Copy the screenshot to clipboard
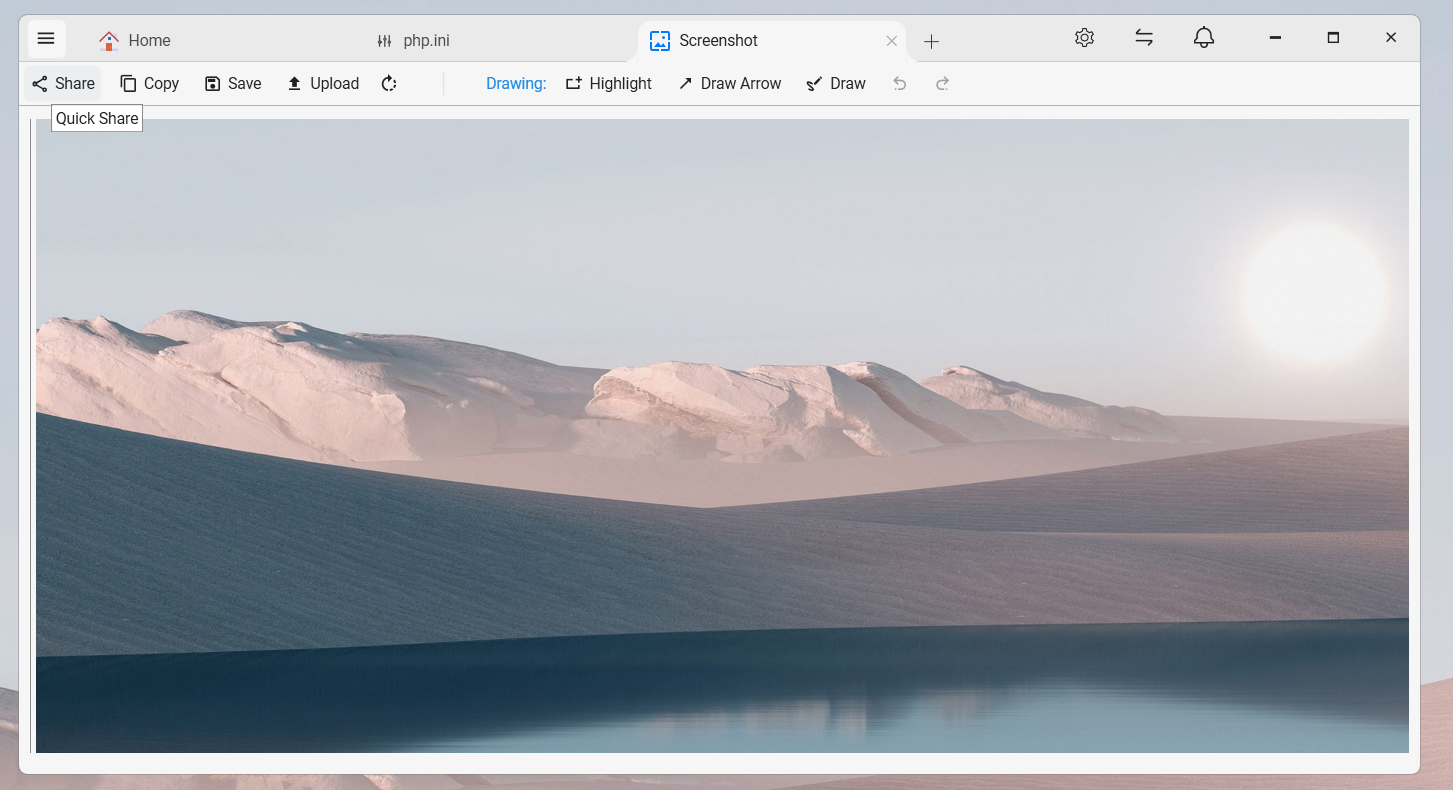This screenshot has height=790, width=1453. (x=149, y=84)
